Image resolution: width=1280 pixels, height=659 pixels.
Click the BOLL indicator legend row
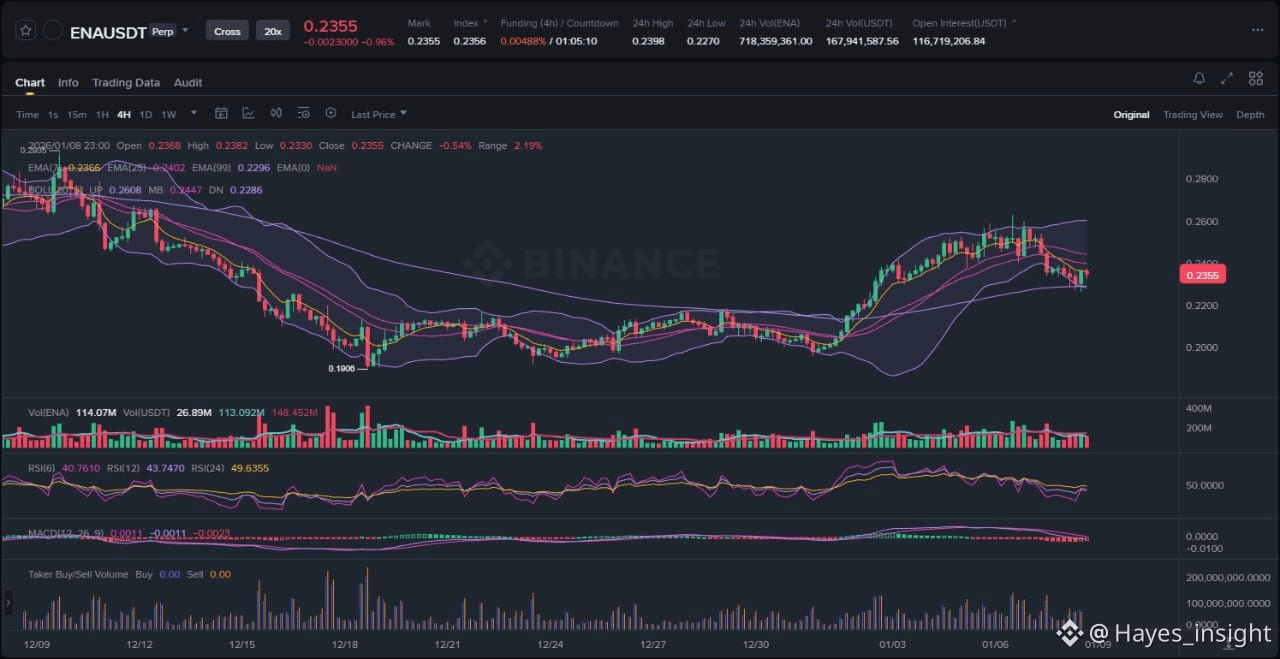145,189
